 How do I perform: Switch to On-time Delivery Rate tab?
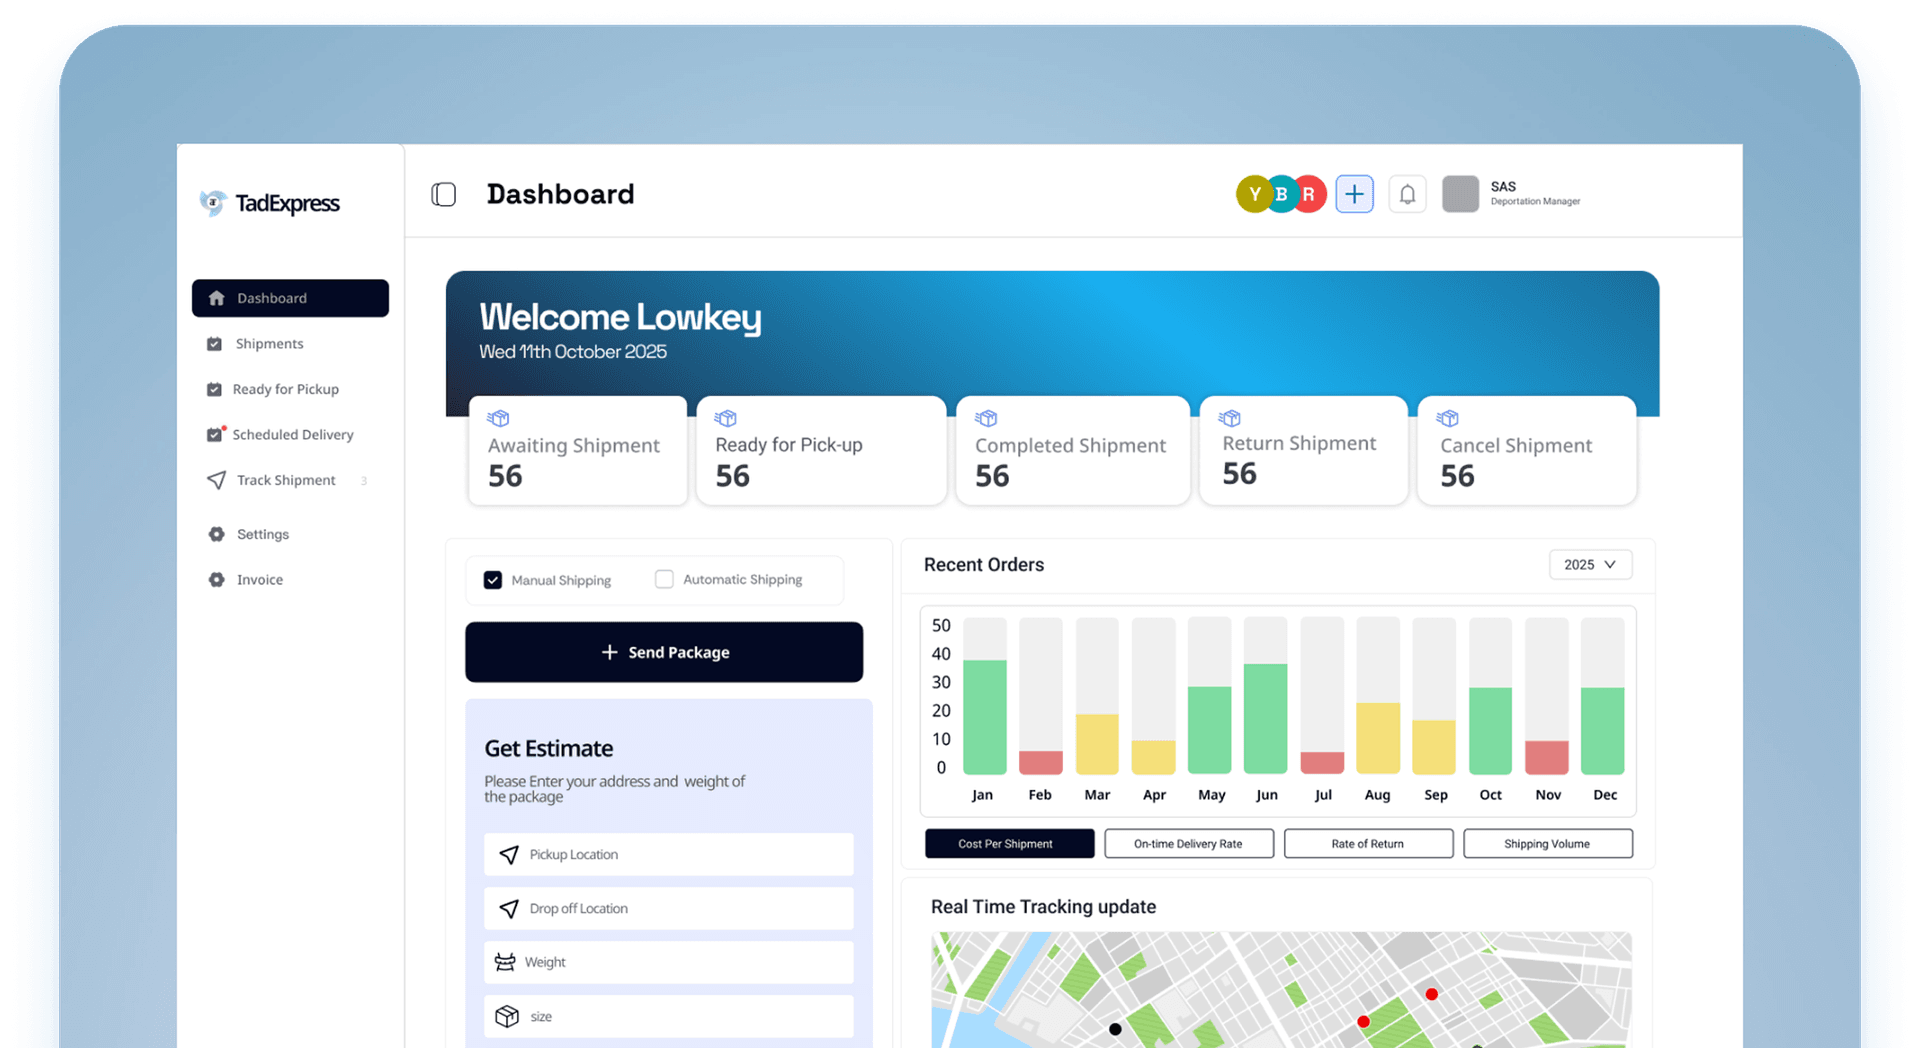1188,844
